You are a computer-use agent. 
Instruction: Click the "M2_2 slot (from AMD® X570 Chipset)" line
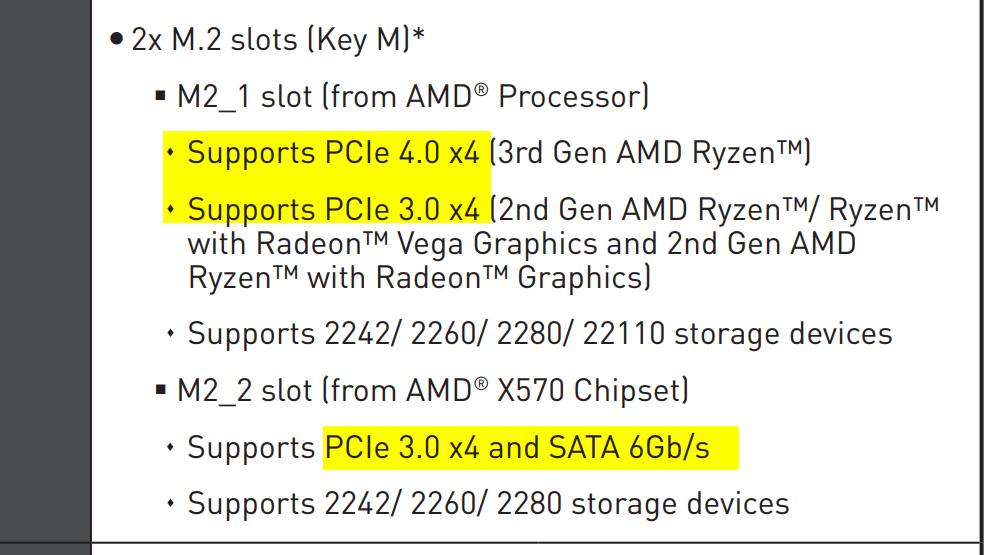click(x=433, y=390)
